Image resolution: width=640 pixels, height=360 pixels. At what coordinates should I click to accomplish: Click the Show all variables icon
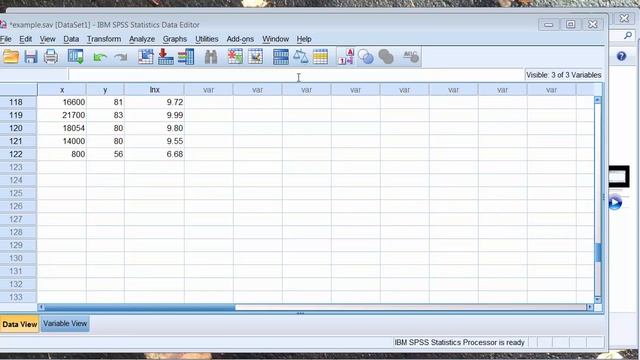coord(386,57)
